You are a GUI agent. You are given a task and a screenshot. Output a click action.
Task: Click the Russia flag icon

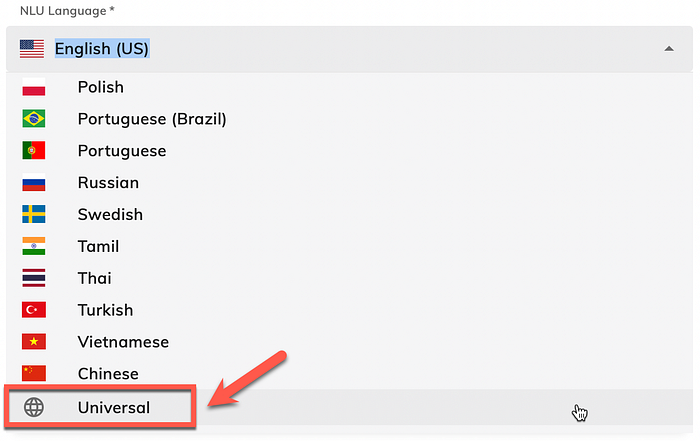click(33, 183)
